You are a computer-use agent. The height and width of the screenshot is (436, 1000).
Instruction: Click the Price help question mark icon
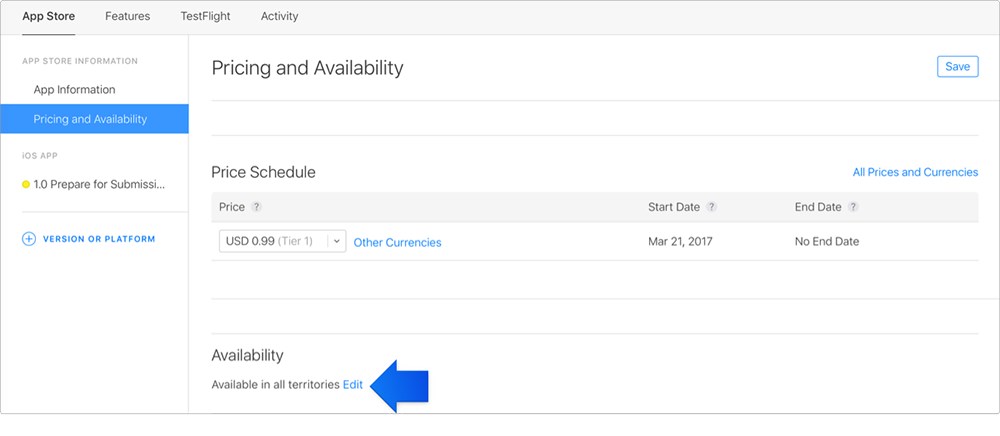click(x=256, y=207)
